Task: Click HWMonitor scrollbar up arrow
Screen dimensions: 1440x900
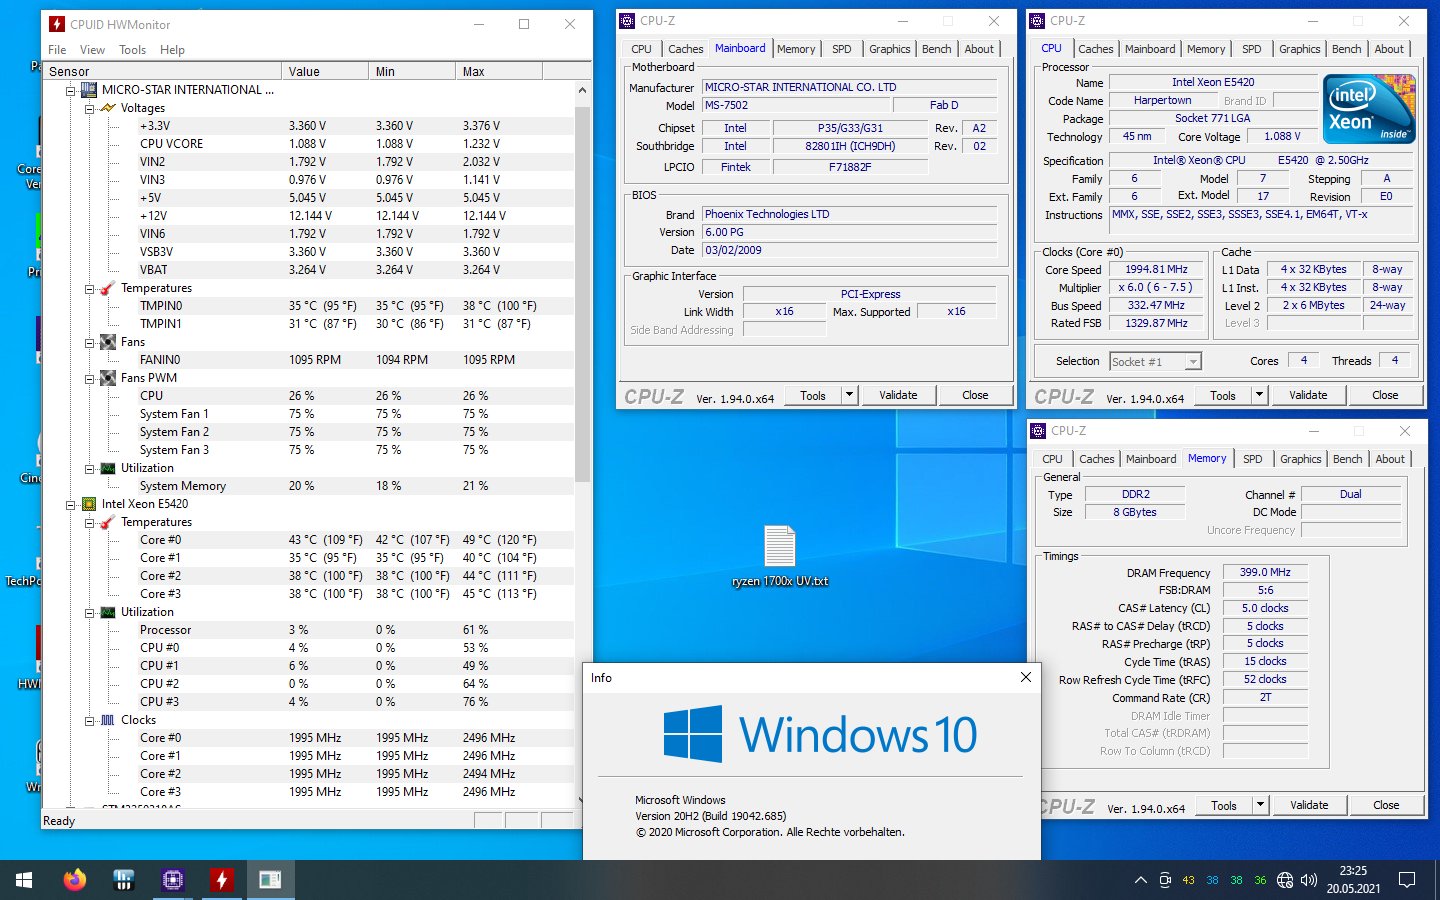Action: (582, 90)
